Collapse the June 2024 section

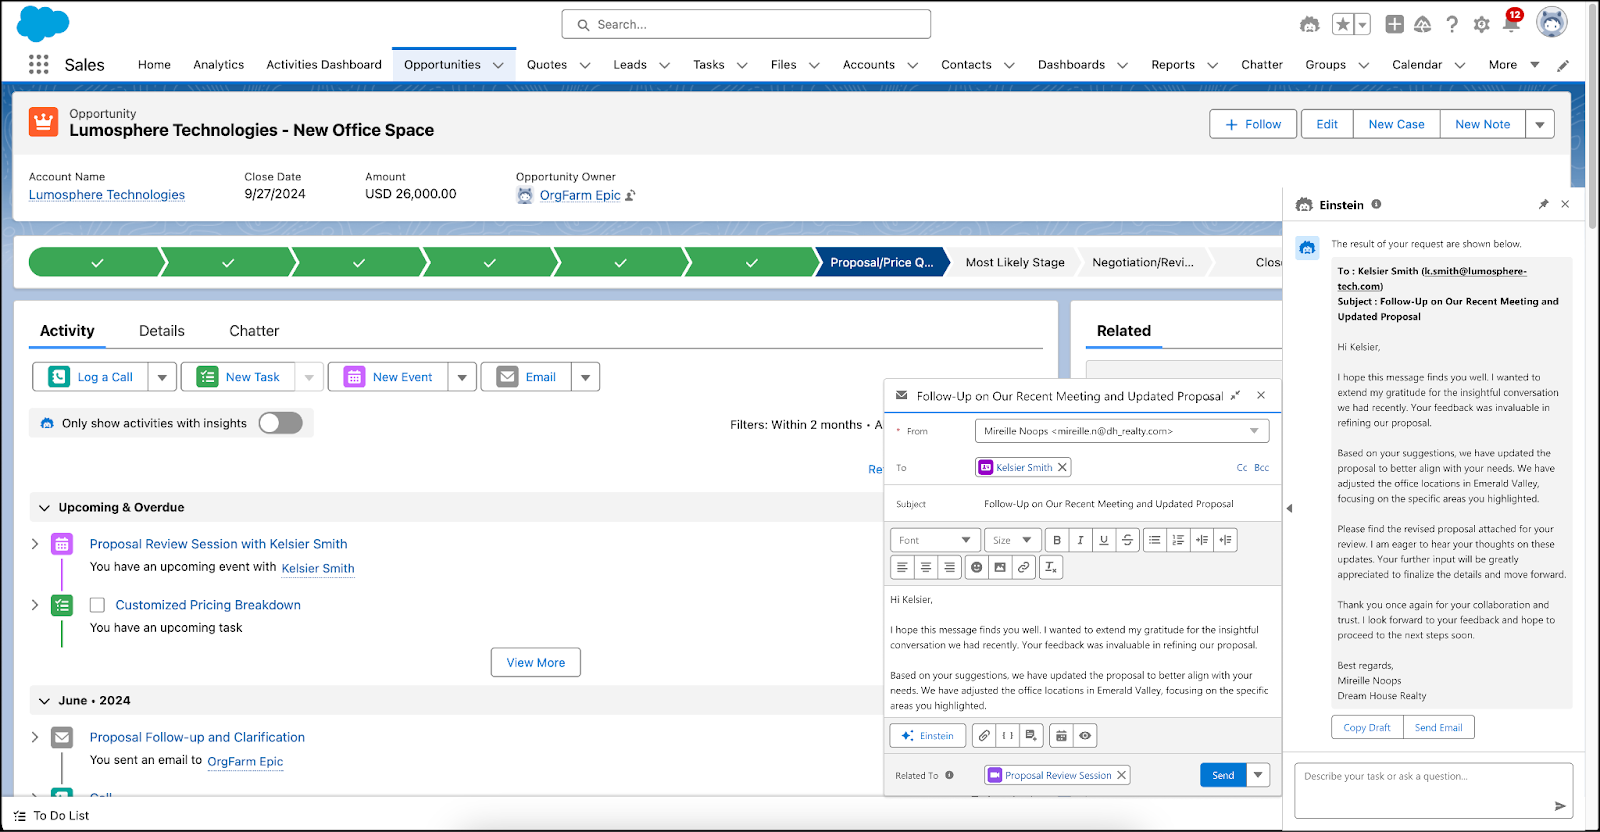point(44,701)
